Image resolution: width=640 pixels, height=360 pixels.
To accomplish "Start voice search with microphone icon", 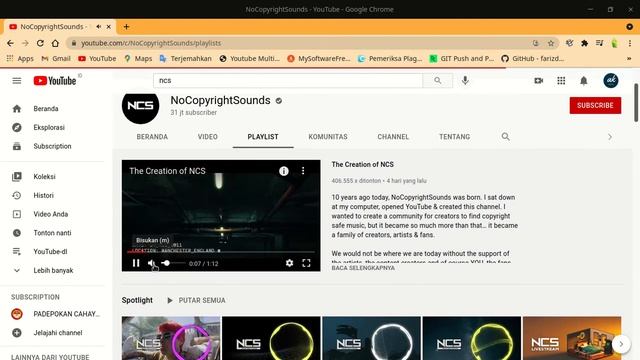I will click(465, 81).
